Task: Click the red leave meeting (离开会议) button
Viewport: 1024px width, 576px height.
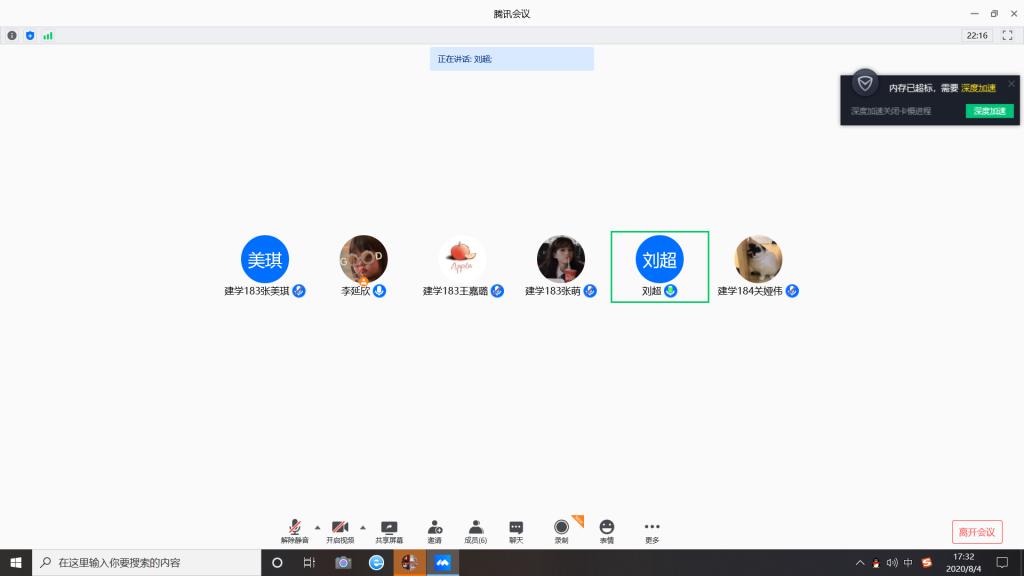Action: click(976, 532)
